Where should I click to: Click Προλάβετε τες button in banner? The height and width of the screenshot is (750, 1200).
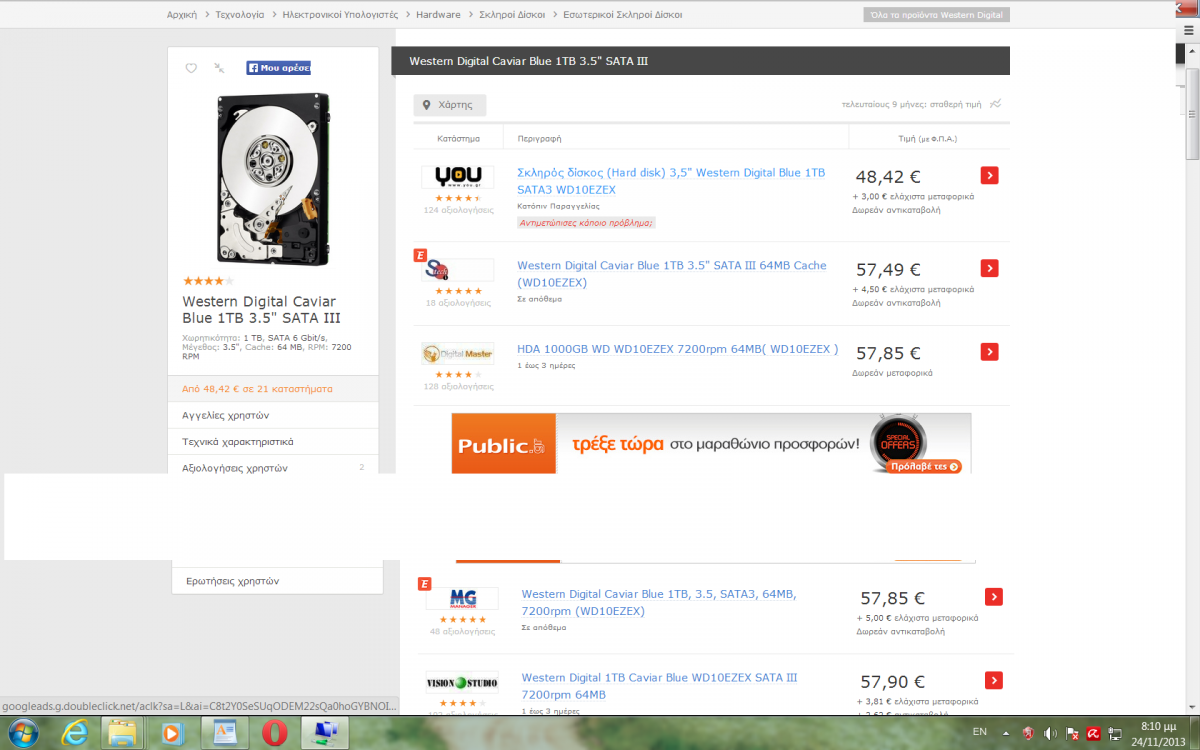(x=924, y=466)
